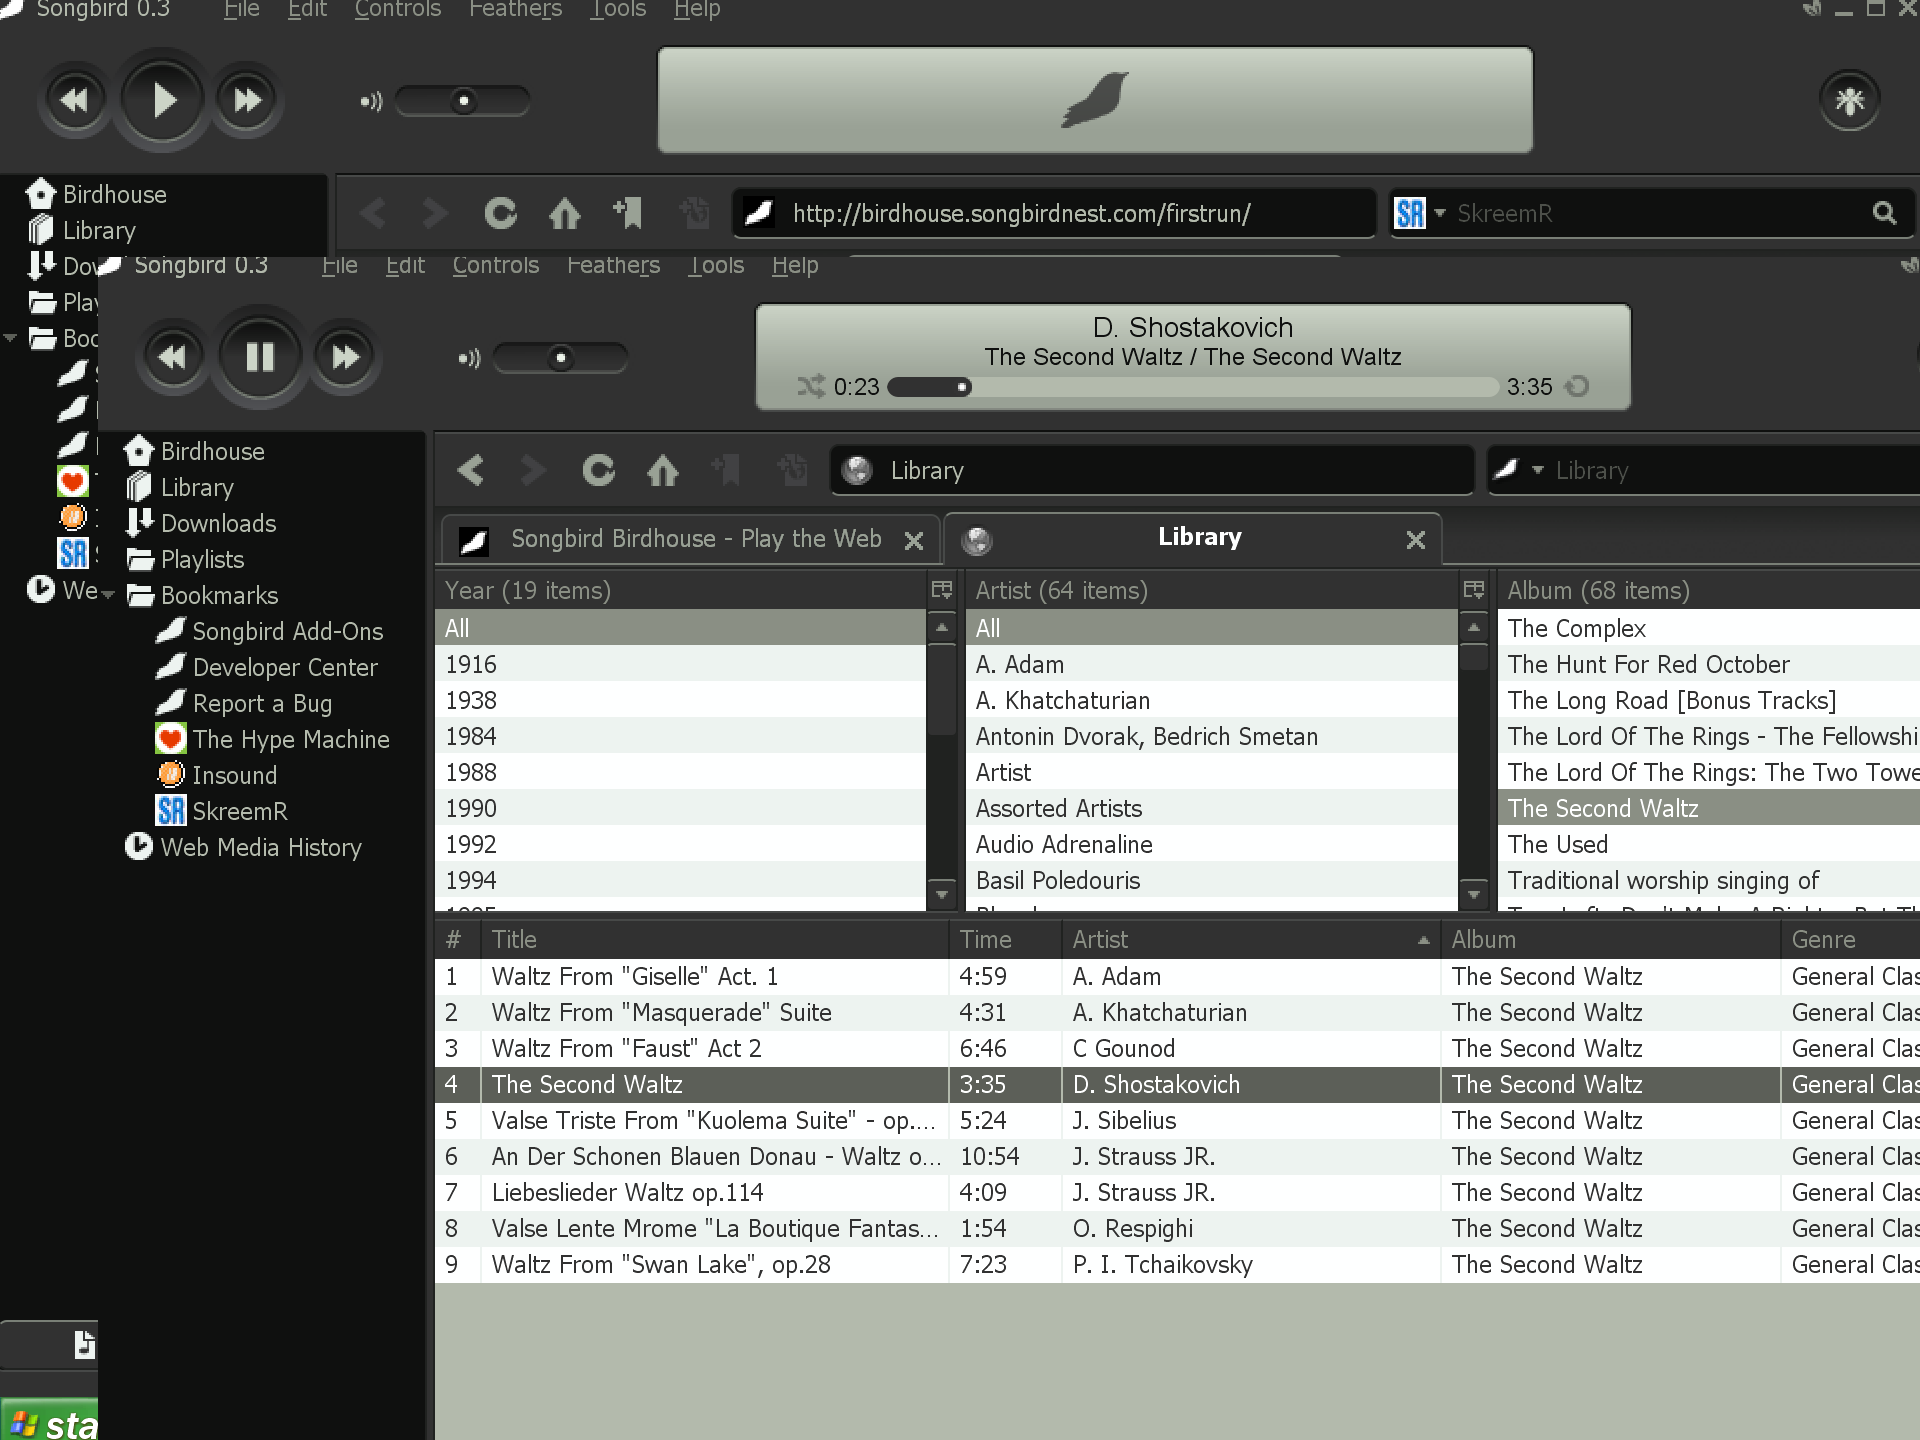Filter library by year 1988
Viewport: 1920px width, 1440px height.
(x=681, y=772)
